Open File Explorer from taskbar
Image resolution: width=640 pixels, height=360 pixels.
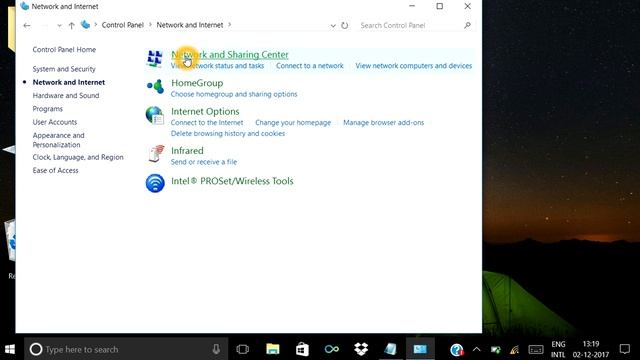[x=273, y=349]
